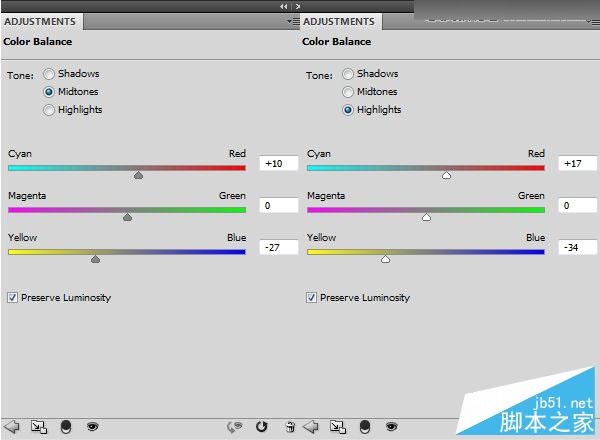Click left panel's expanded view icon

click(x=39, y=427)
